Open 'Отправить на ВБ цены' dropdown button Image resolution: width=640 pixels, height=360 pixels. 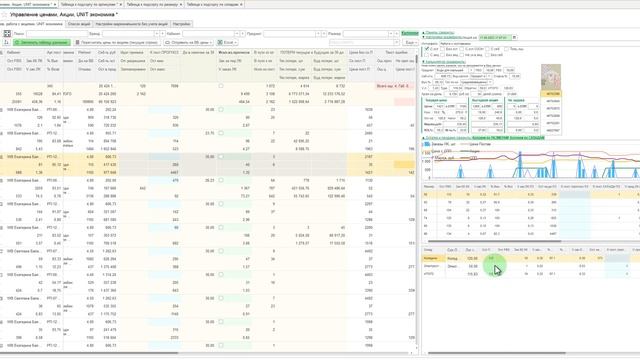click(189, 42)
